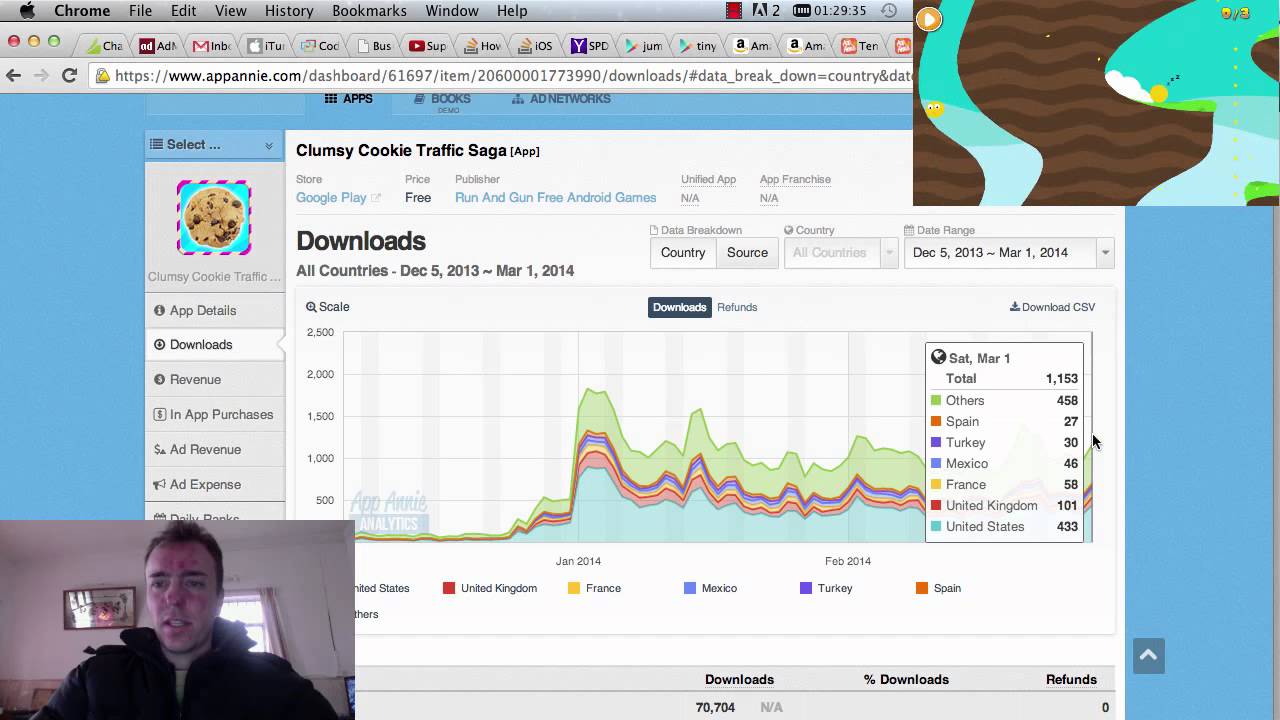
Task: Toggle Mexico legend series
Action: click(x=710, y=588)
